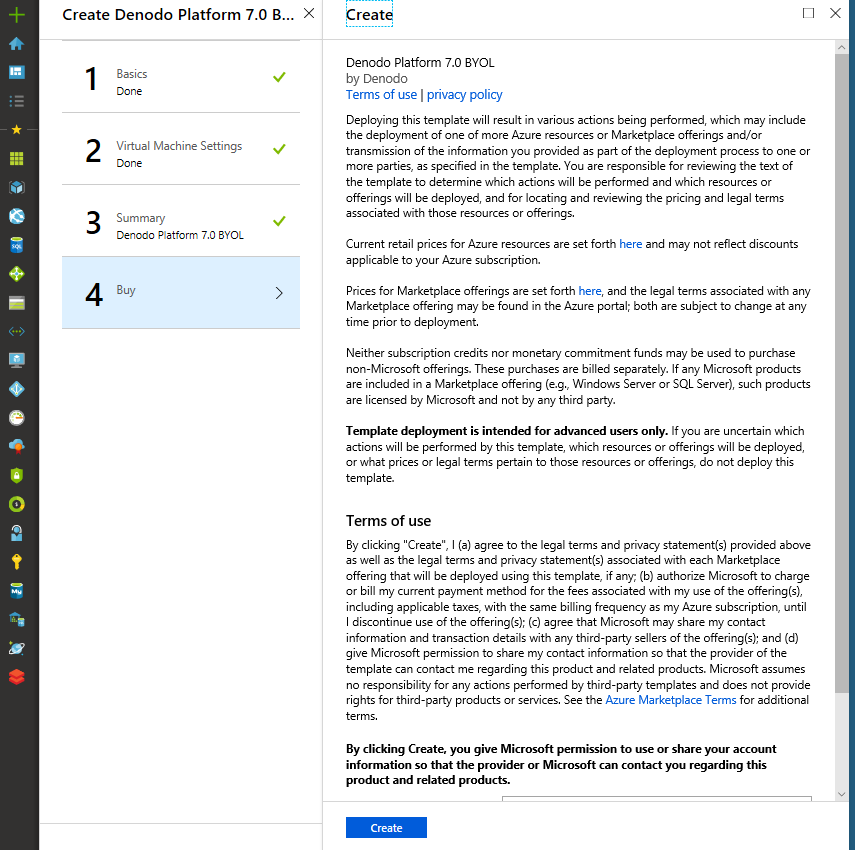
Task: Select step 2 Virtual Machine Settings
Action: pos(181,149)
